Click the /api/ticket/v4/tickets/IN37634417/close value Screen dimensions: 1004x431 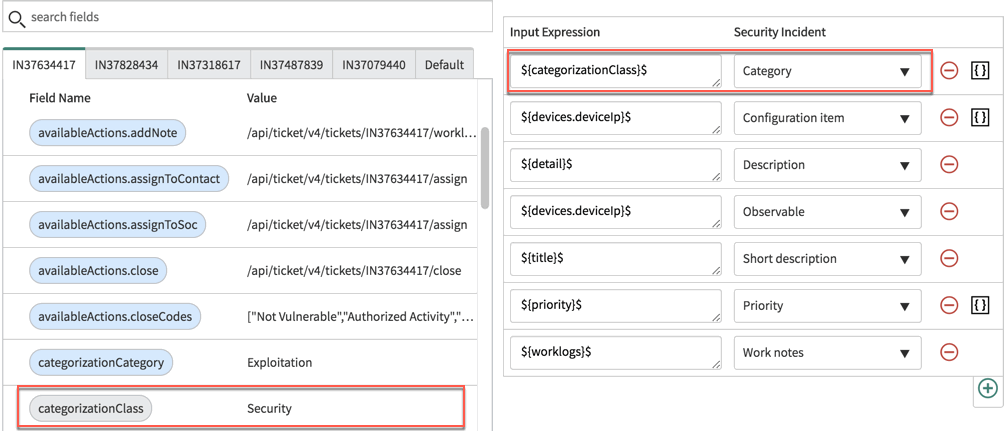click(x=353, y=270)
